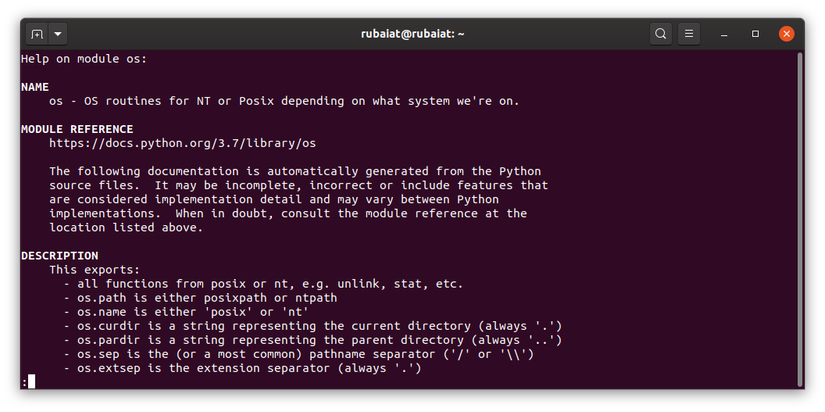Click the MODULE REFERENCE heading

point(77,129)
